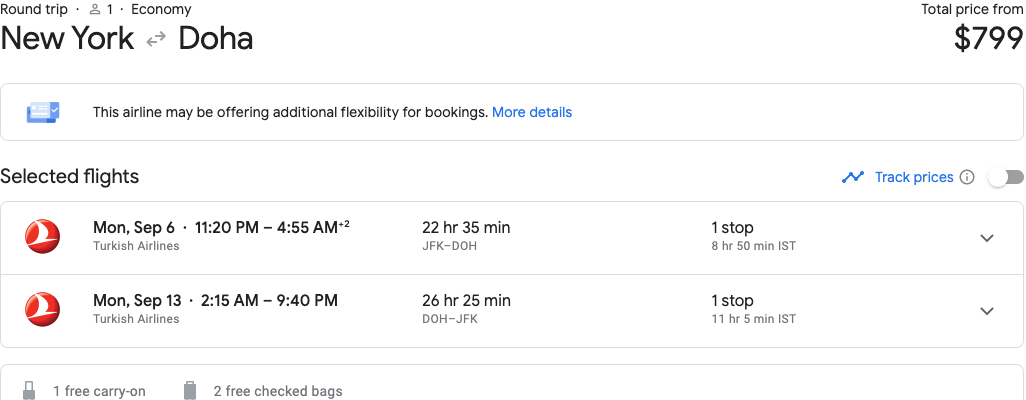
Task: Click the booking flexibility card icon
Action: (43, 112)
